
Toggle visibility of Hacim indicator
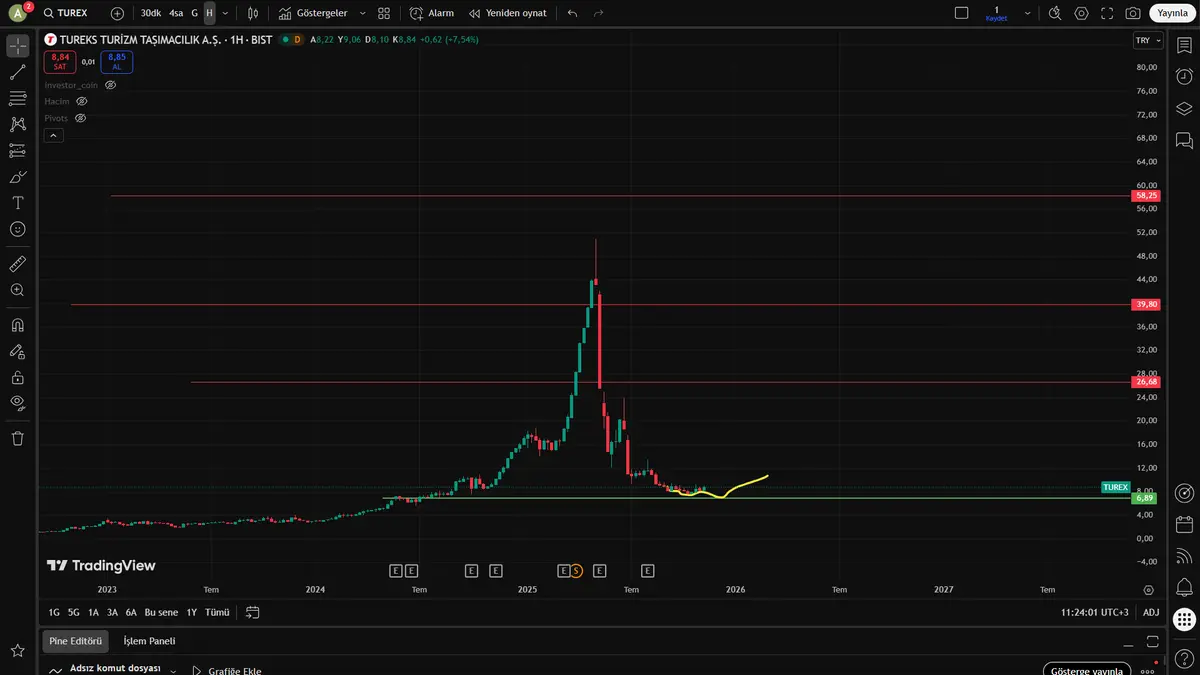click(x=82, y=101)
